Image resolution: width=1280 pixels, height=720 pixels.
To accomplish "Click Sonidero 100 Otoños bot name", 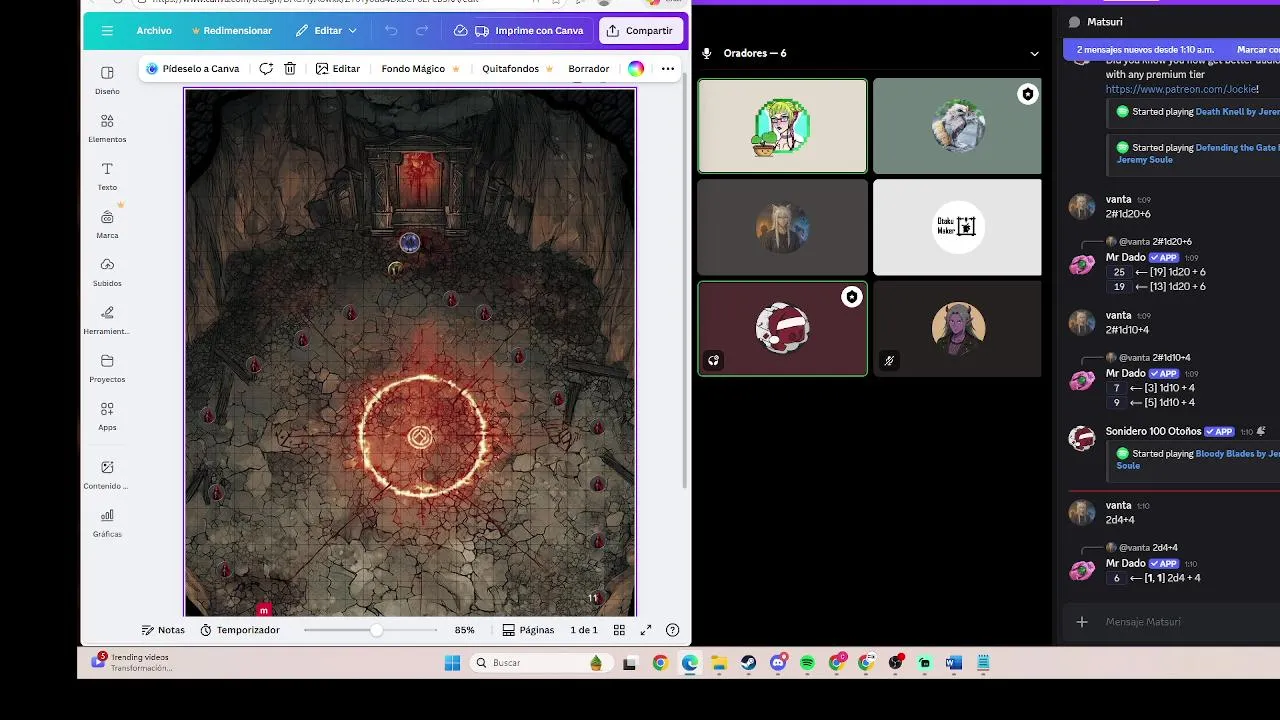I will point(1153,432).
